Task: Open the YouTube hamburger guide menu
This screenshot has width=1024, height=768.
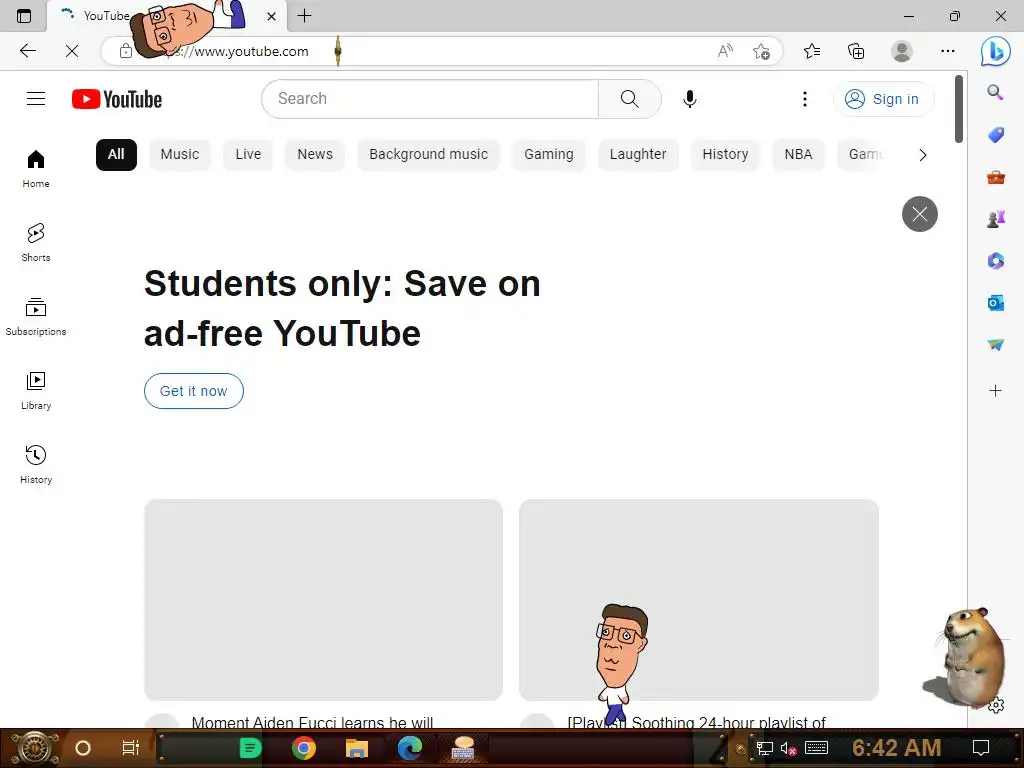Action: [x=36, y=99]
